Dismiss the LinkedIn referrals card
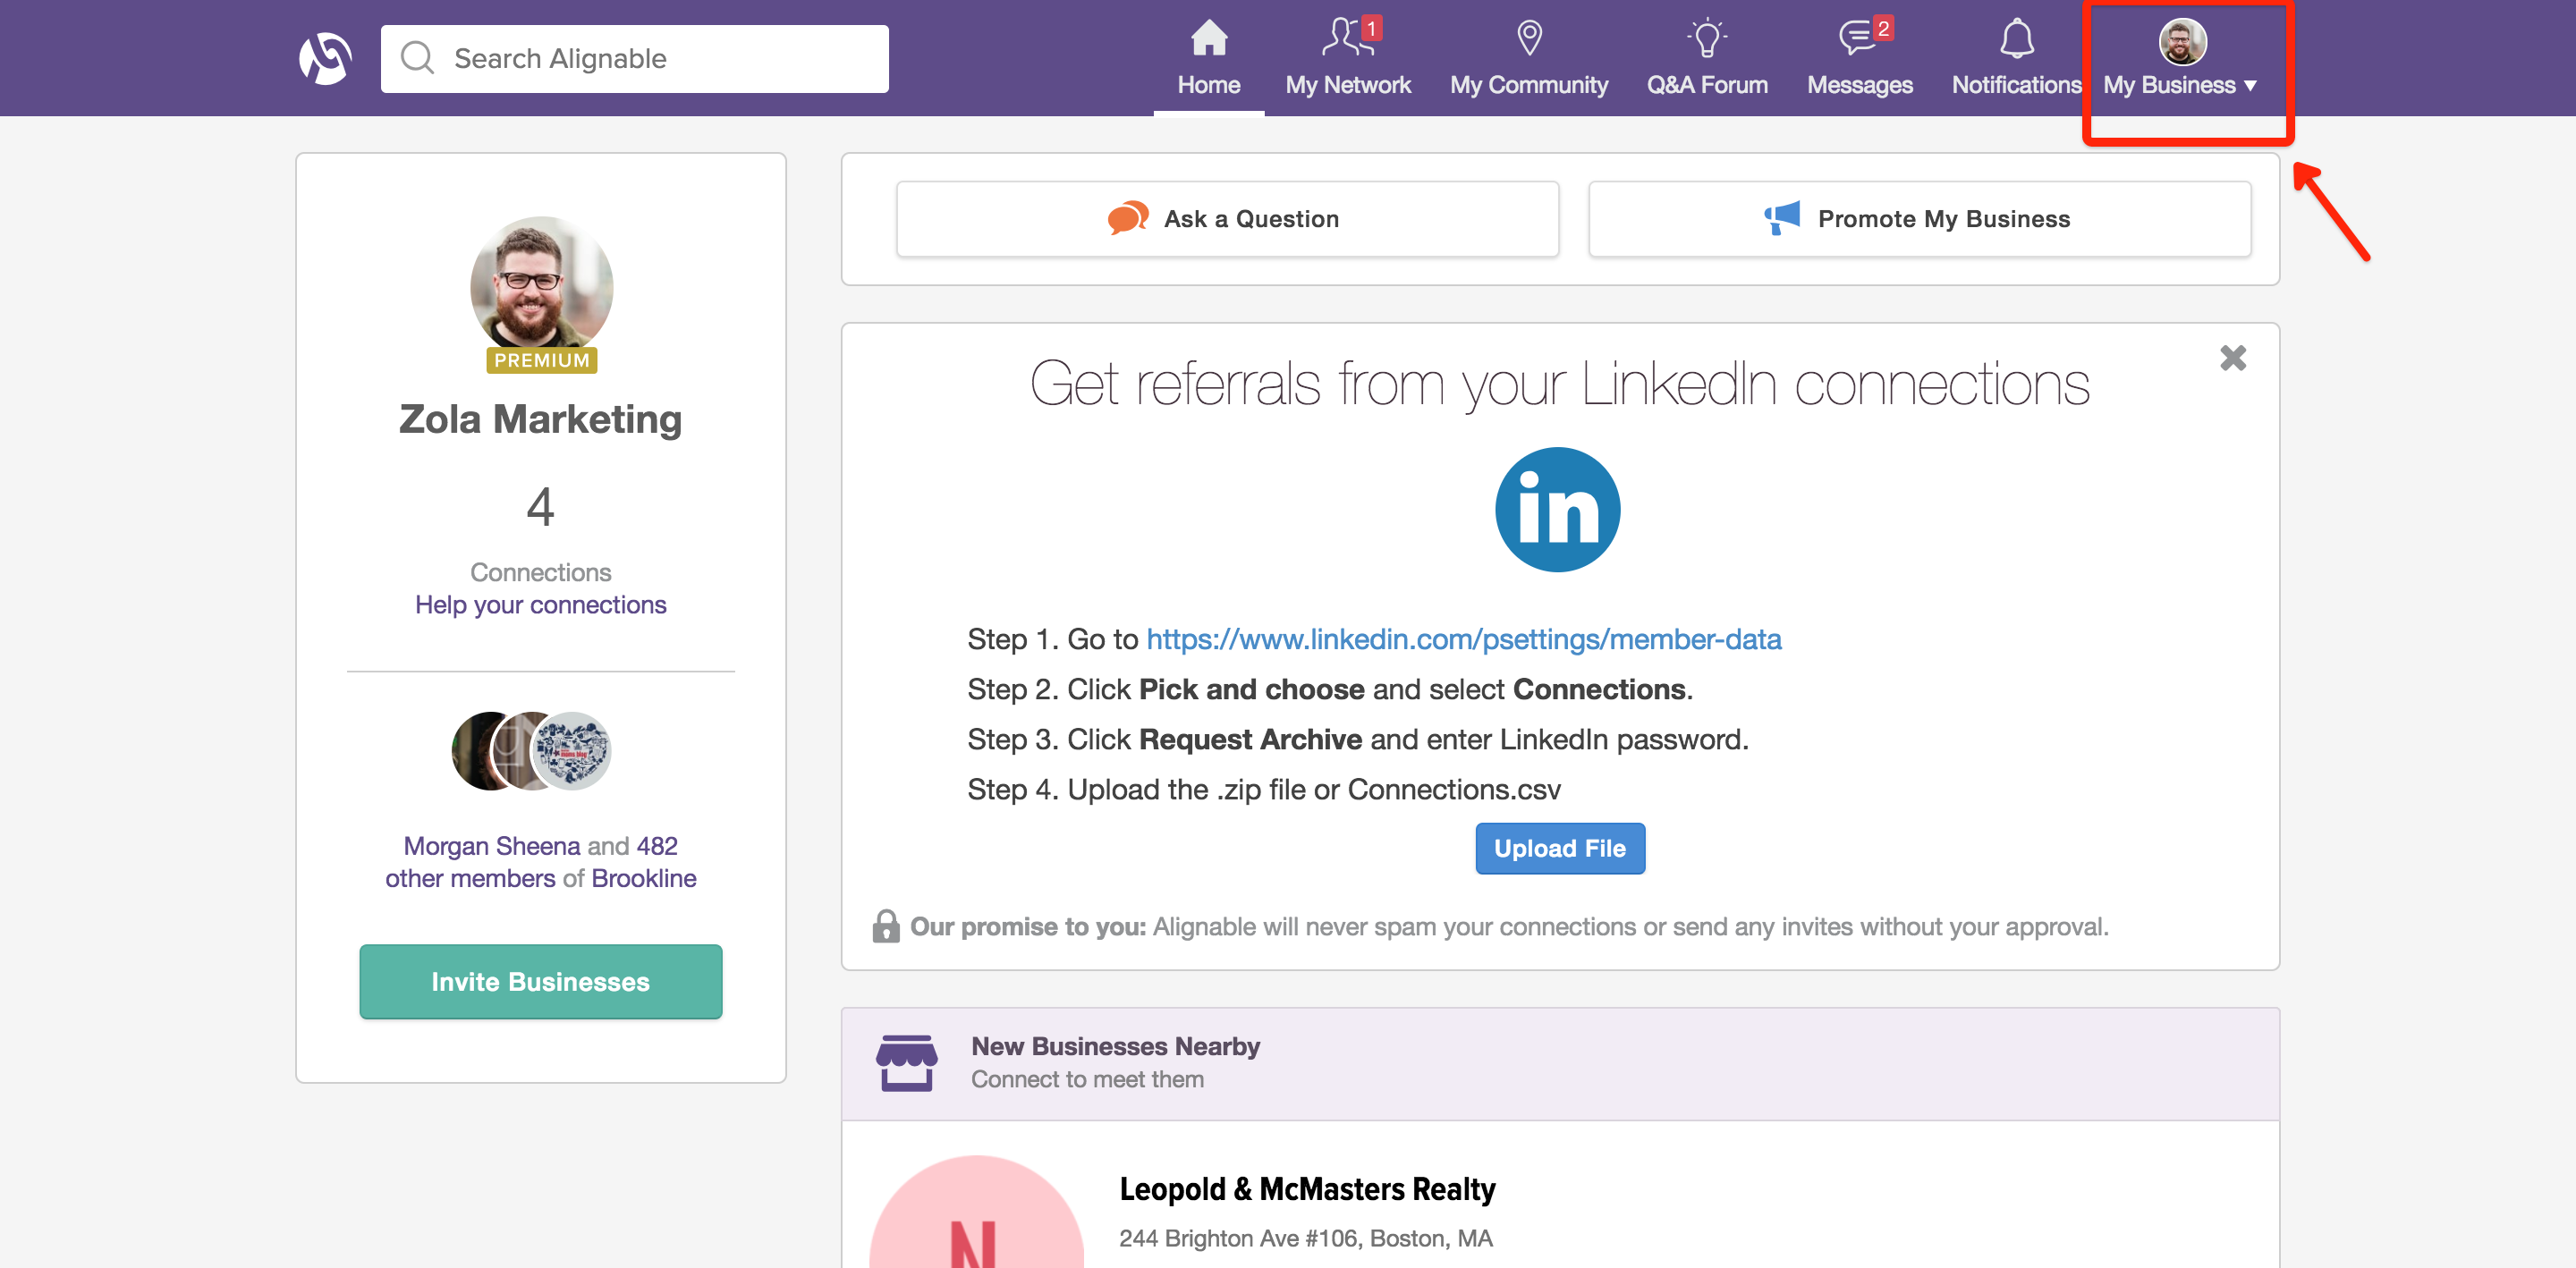This screenshot has width=2576, height=1268. coord(2232,358)
